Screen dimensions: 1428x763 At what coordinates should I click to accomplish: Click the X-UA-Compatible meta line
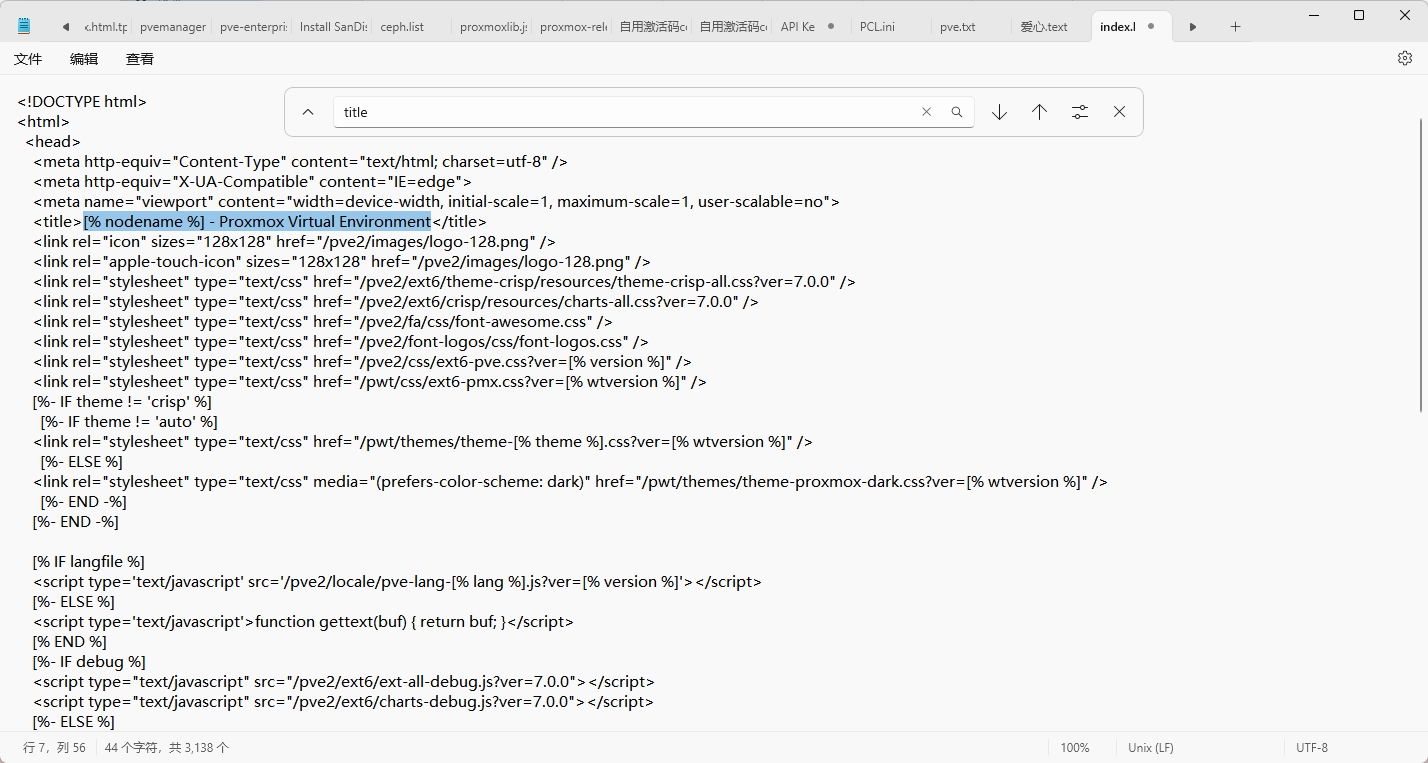pos(252,182)
